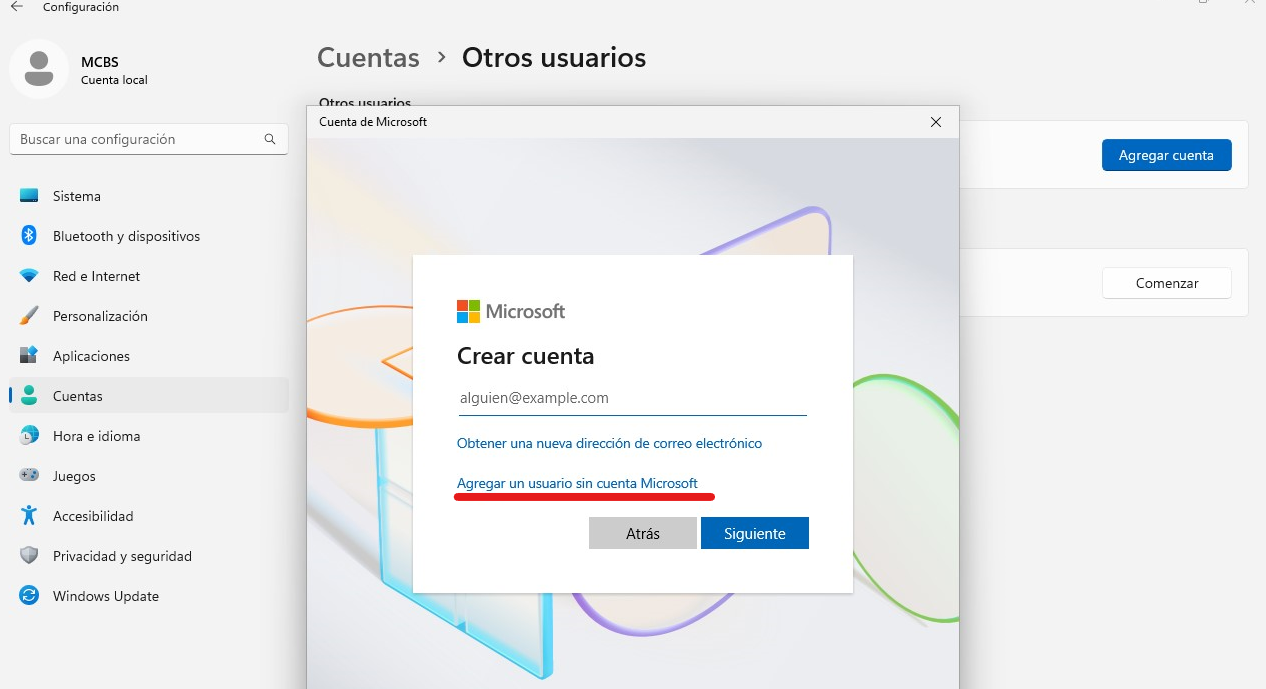The width and height of the screenshot is (1266, 689).
Task: Click the Atrás button in dialog
Action: point(643,533)
